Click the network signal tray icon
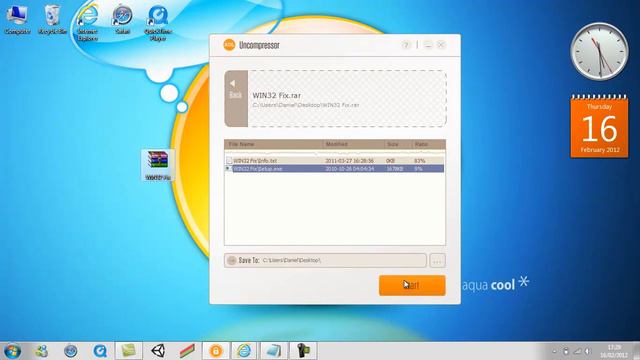The width and height of the screenshot is (640, 360). [x=577, y=351]
